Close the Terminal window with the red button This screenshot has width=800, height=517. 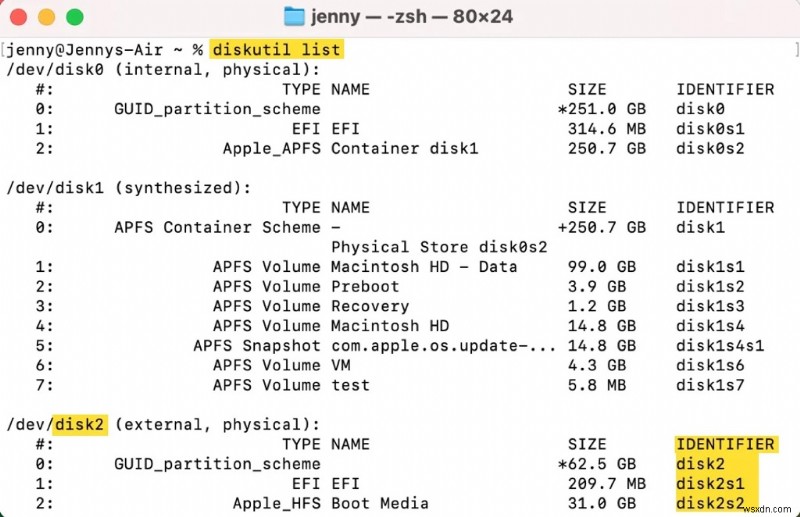click(18, 17)
